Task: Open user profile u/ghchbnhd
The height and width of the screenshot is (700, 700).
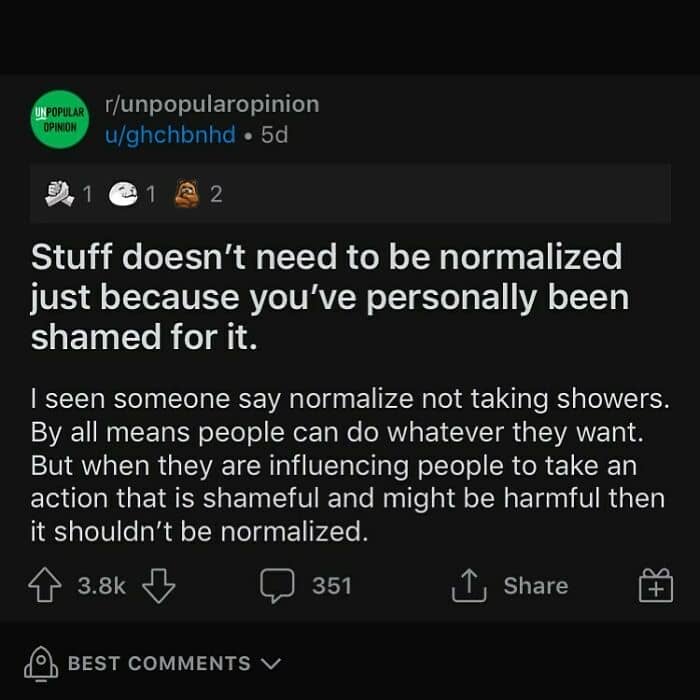Action: tap(170, 134)
